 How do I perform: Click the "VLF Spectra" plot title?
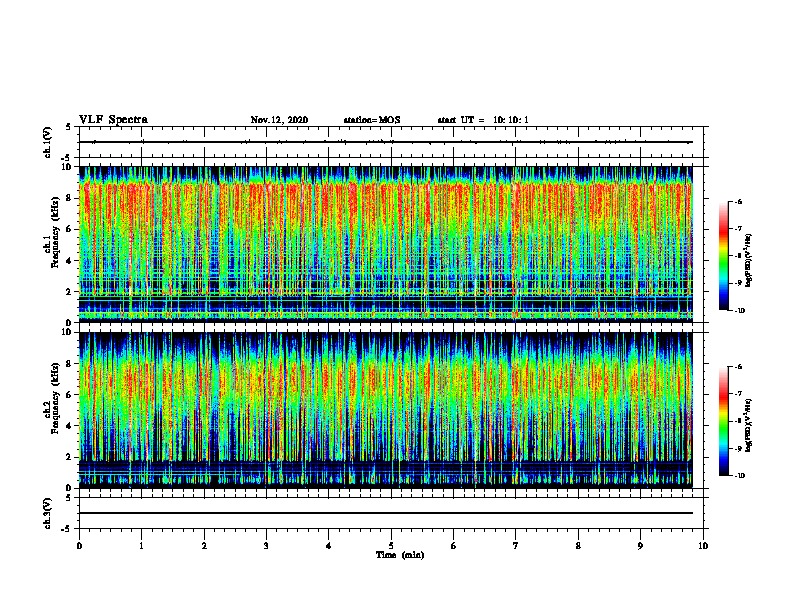pyautogui.click(x=113, y=120)
